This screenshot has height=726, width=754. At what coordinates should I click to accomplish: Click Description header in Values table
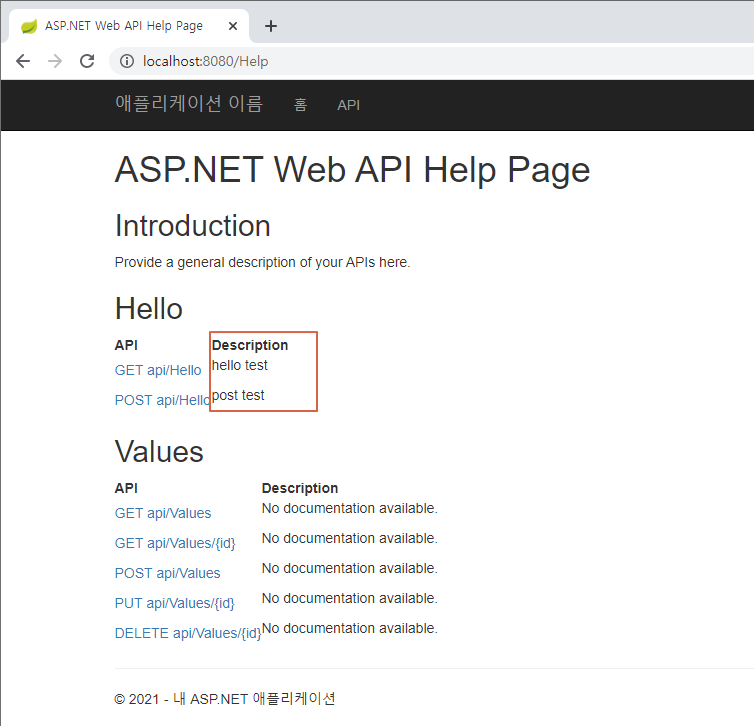click(300, 488)
